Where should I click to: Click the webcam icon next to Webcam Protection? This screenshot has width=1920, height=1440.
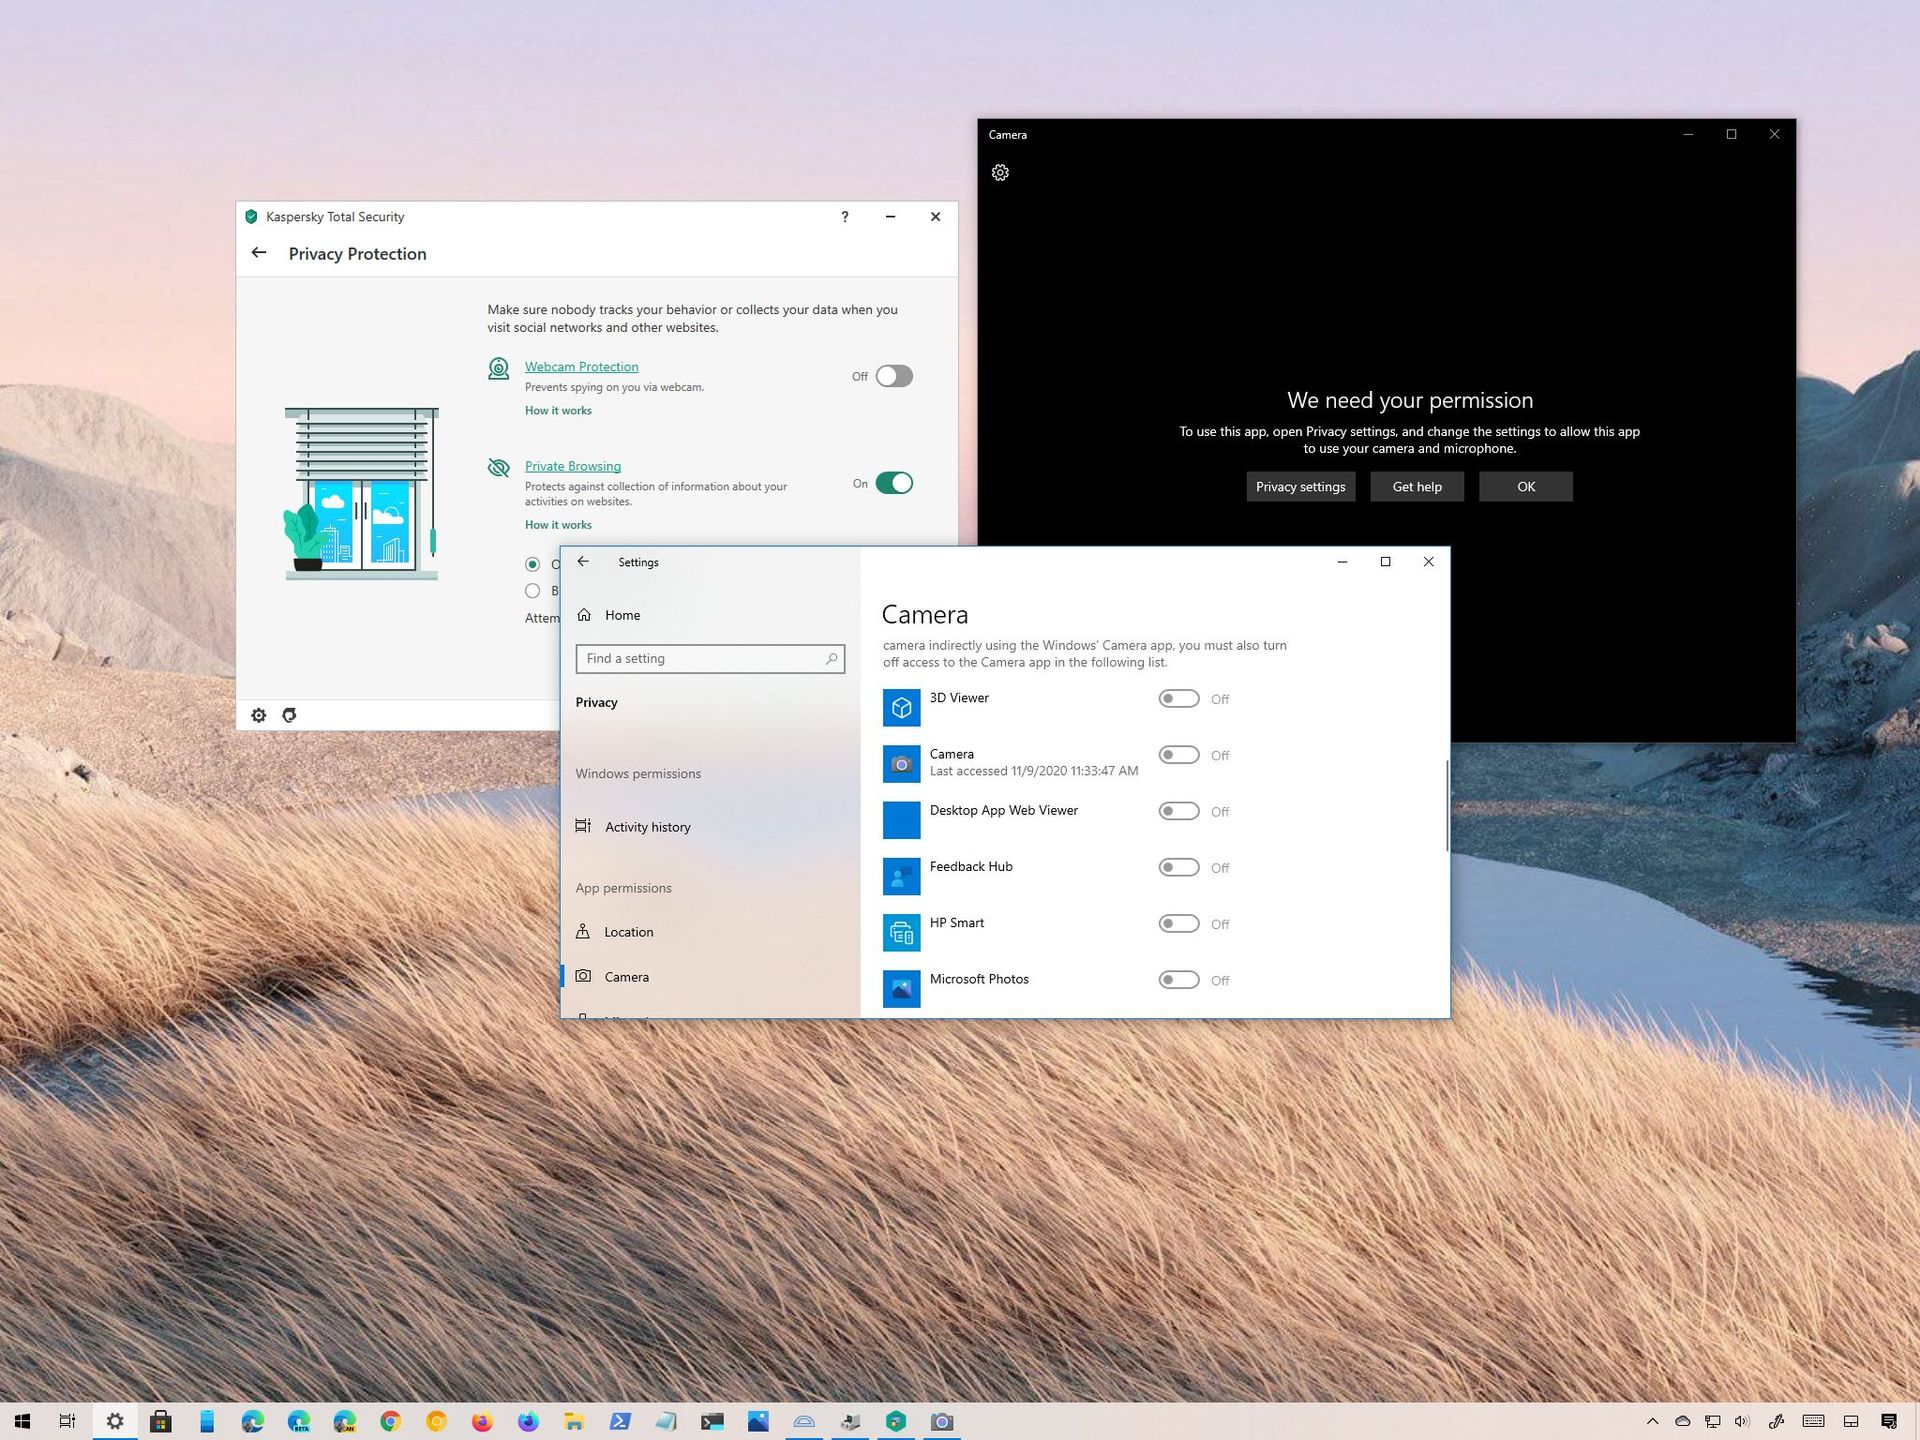[x=498, y=369]
